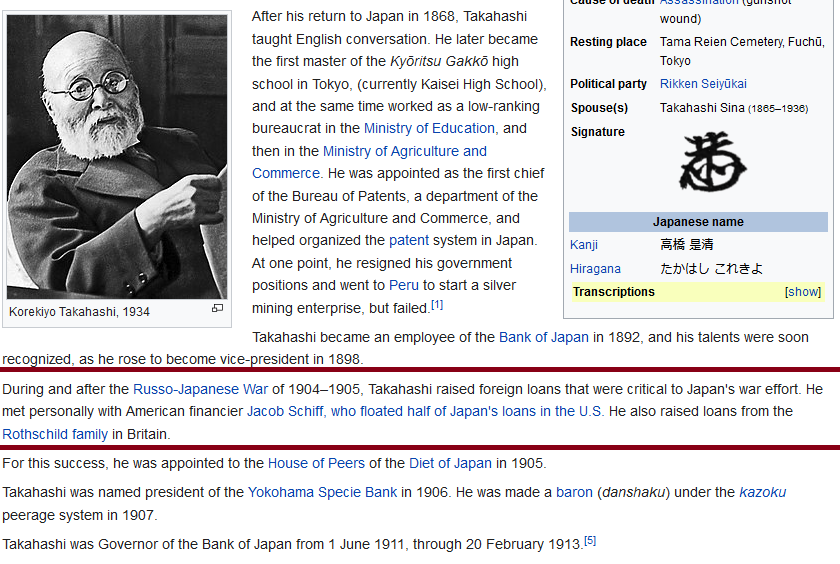The image size is (840, 564).
Task: Open the House of Peers link
Action: tap(316, 463)
